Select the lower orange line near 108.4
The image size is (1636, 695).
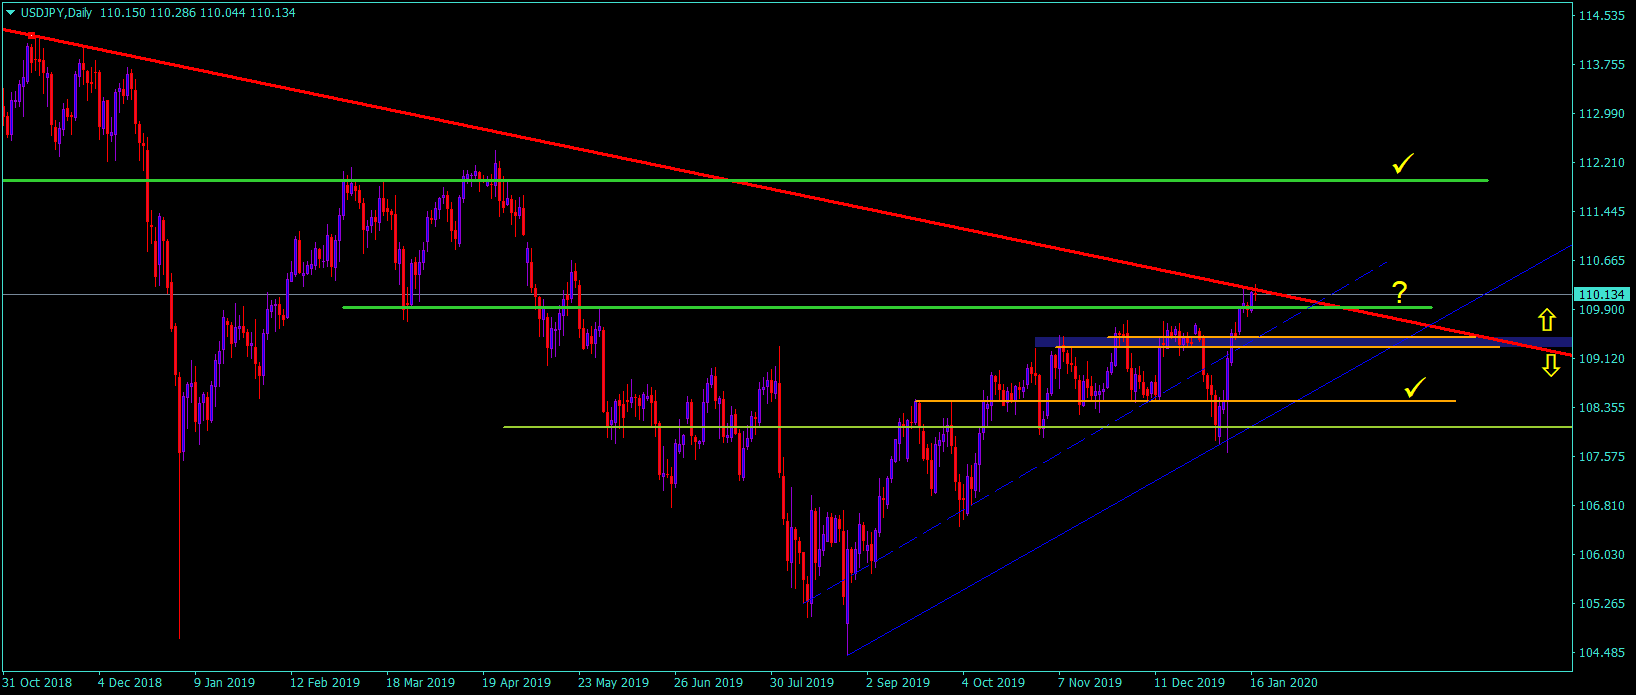tap(1185, 401)
